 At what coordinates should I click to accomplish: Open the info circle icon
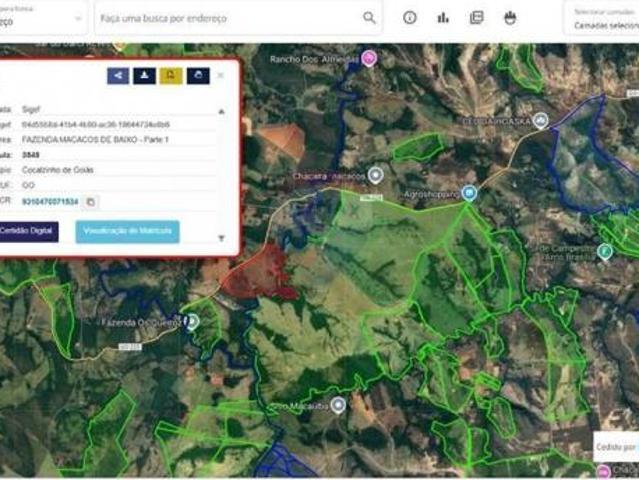(410, 18)
